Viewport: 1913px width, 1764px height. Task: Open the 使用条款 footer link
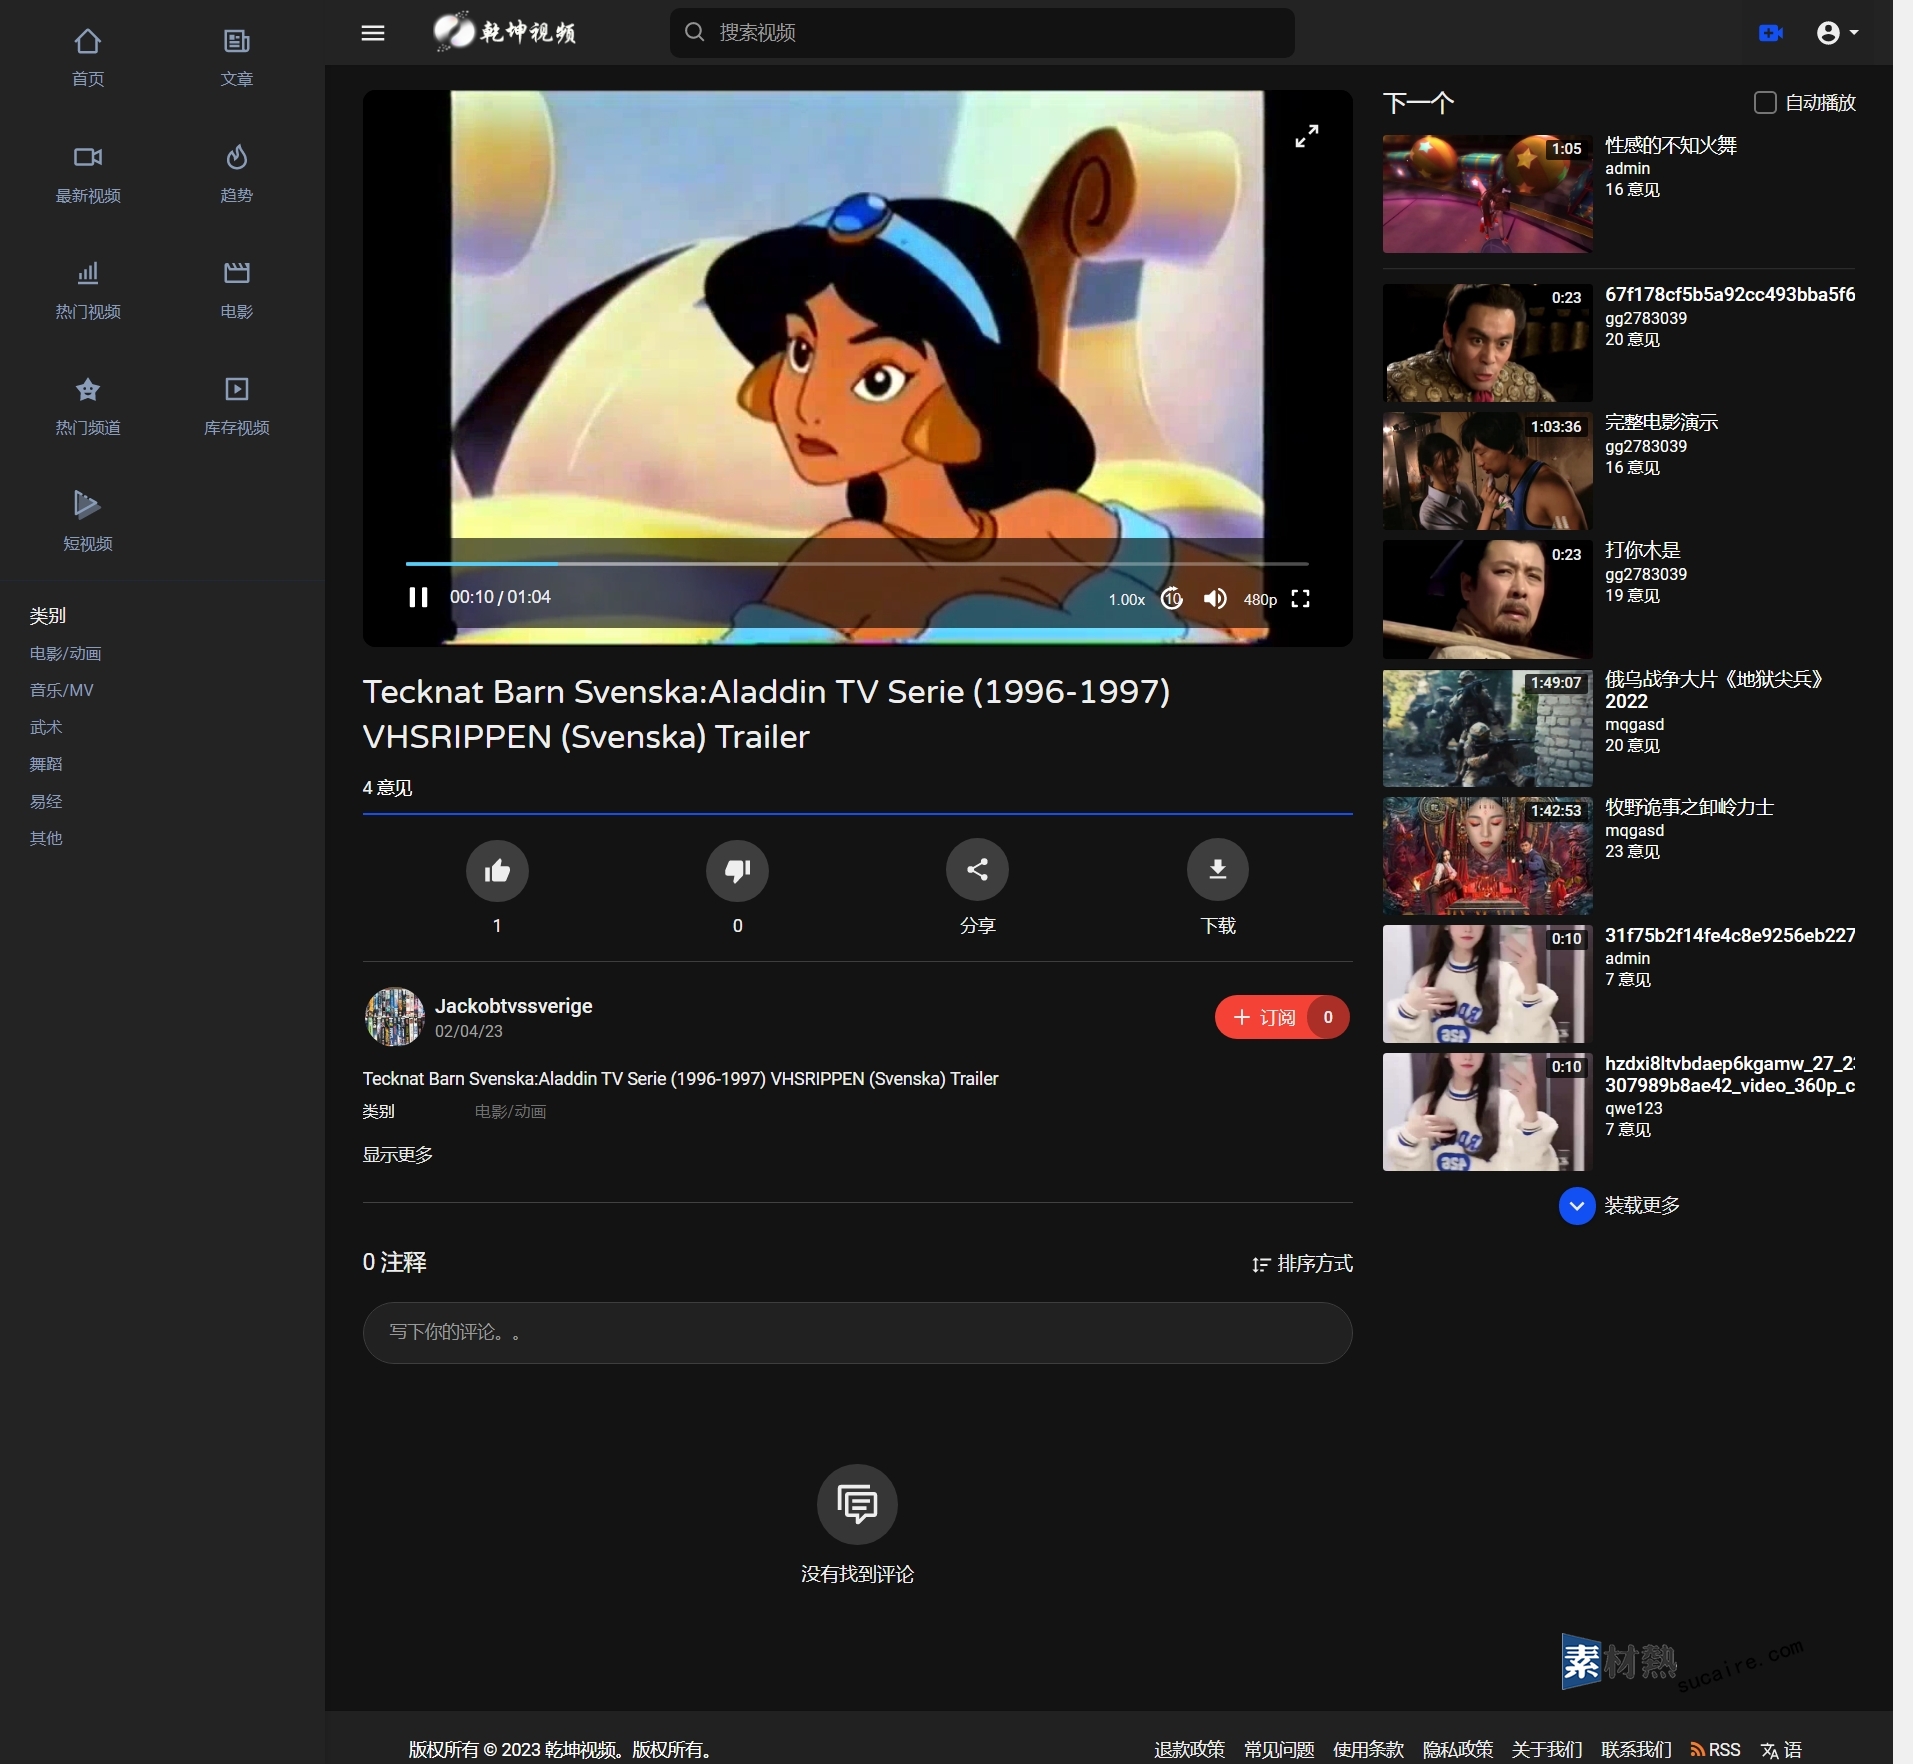[1368, 1749]
